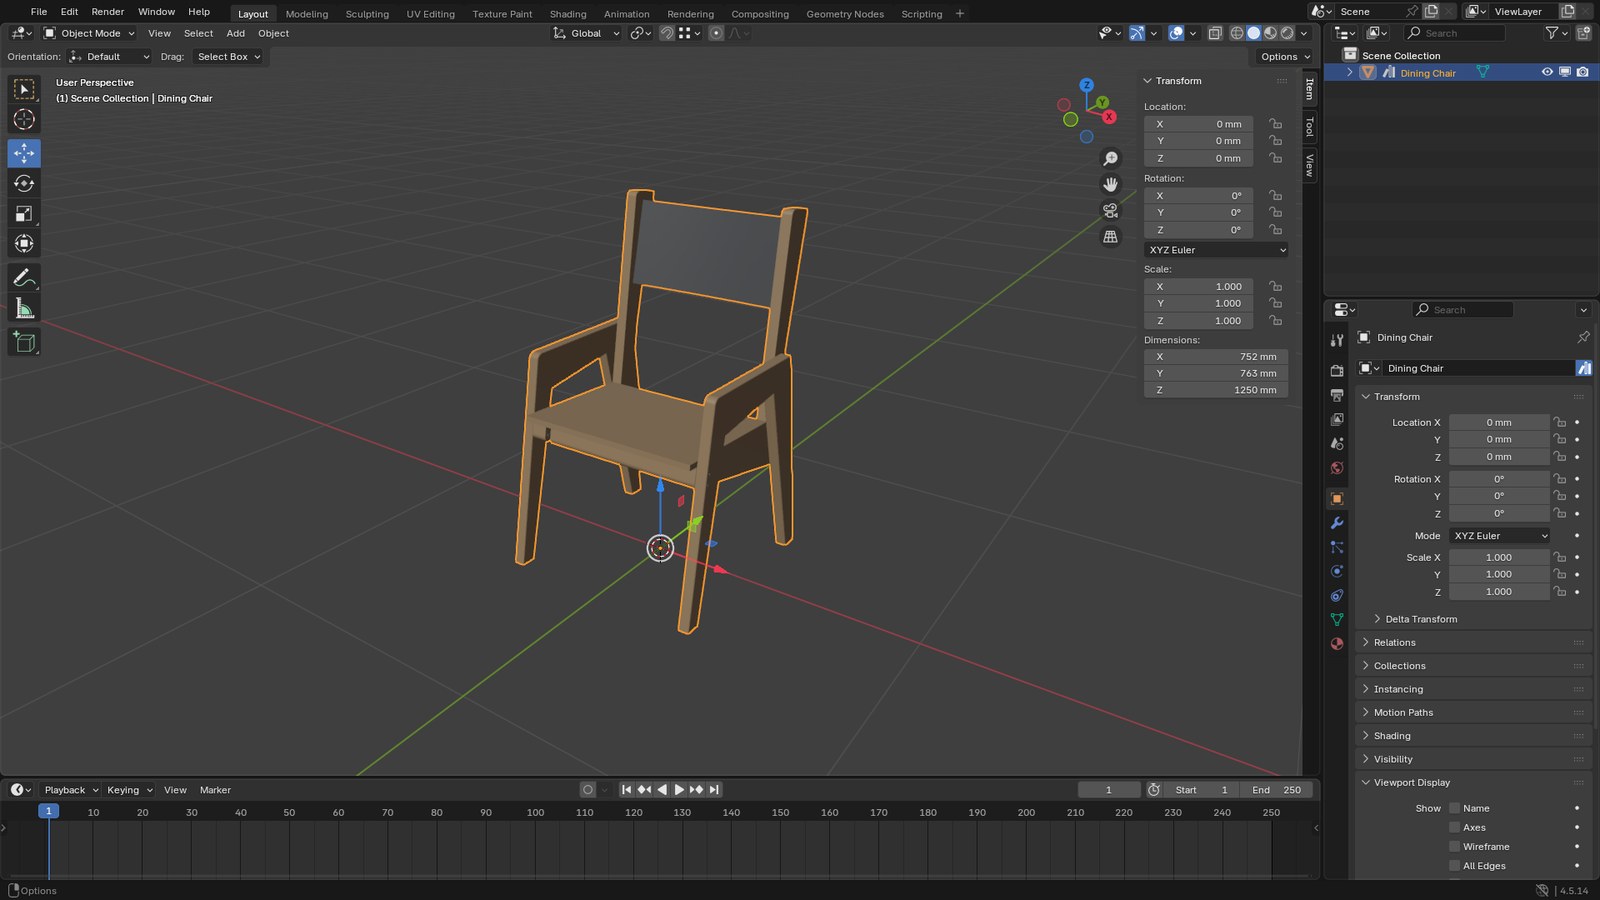Select the Rotate tool
This screenshot has width=1600, height=900.
coord(24,183)
